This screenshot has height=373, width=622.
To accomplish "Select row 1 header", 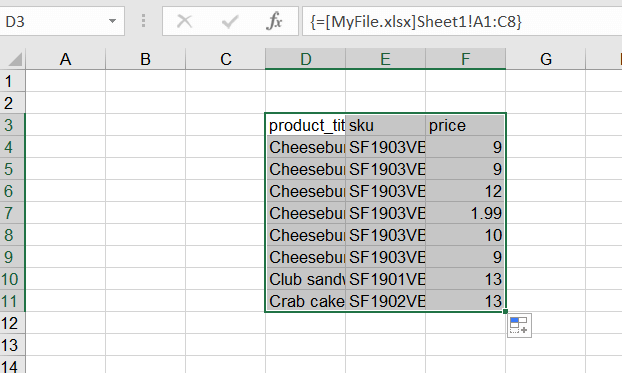I will pyautogui.click(x=12, y=81).
